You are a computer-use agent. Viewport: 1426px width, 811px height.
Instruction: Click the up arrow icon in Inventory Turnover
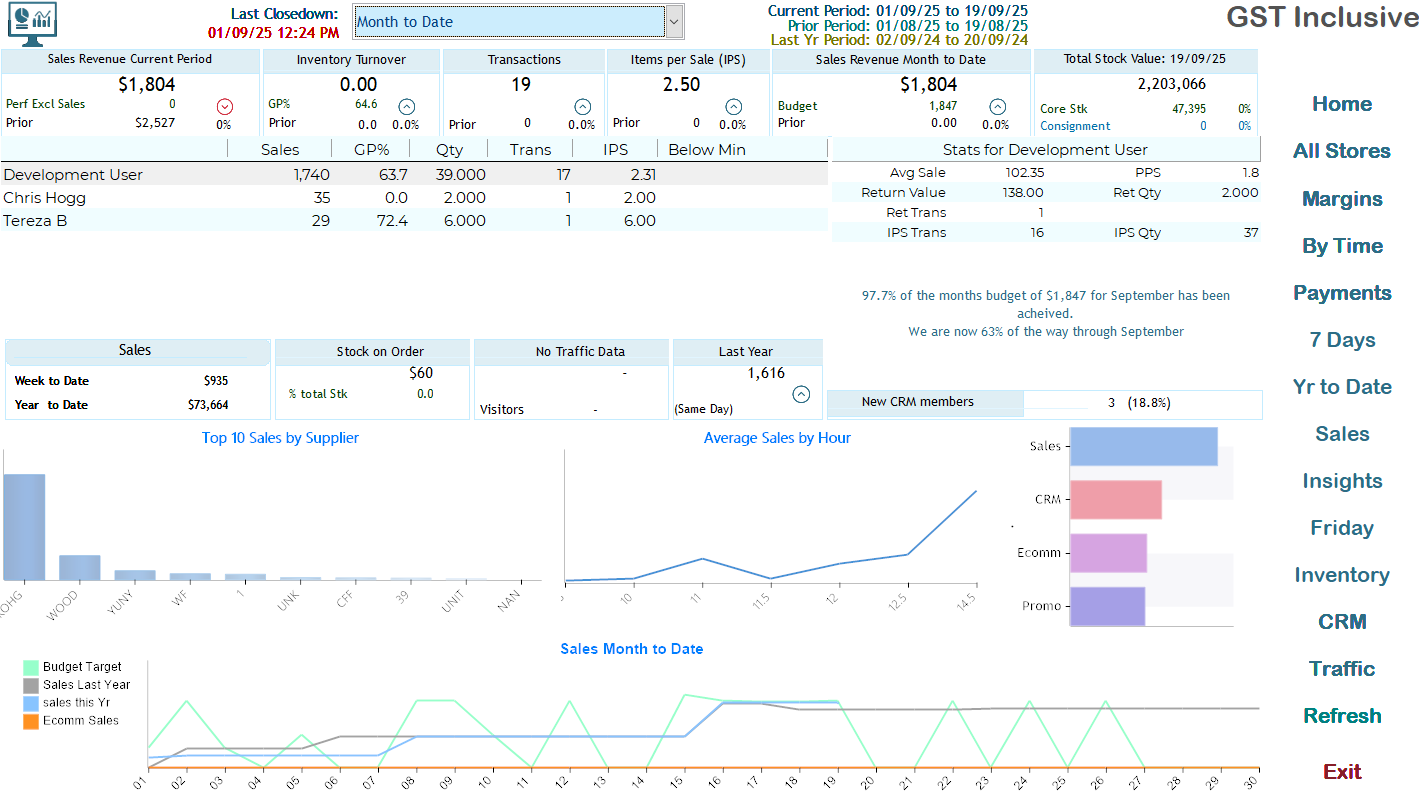tap(406, 106)
